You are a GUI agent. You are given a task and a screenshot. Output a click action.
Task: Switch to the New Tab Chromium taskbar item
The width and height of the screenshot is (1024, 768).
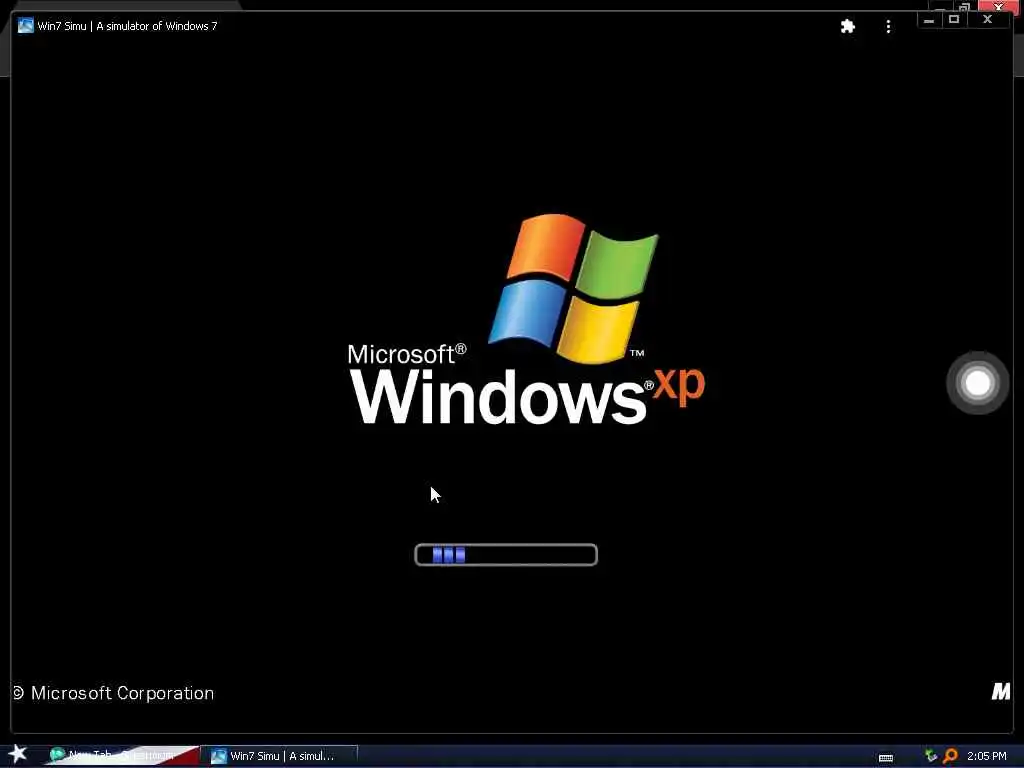122,756
